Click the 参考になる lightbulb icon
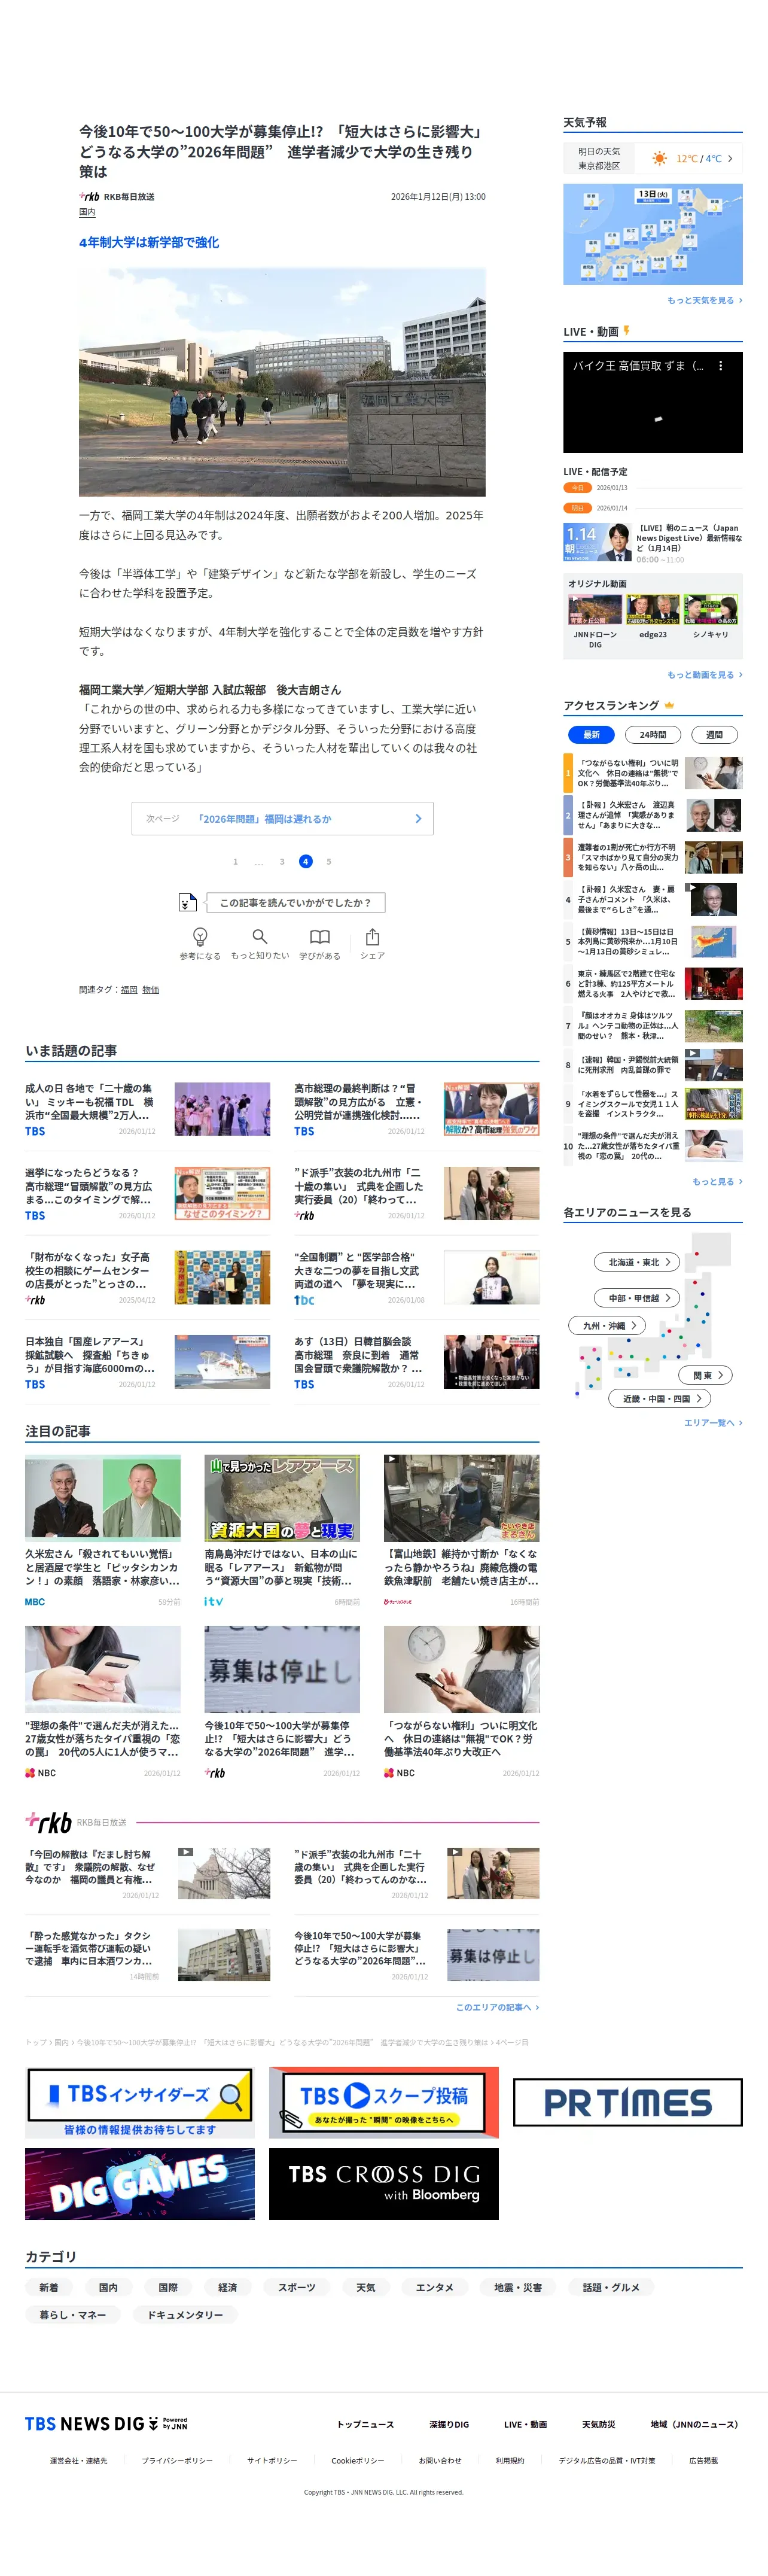This screenshot has width=768, height=2576. (x=200, y=937)
